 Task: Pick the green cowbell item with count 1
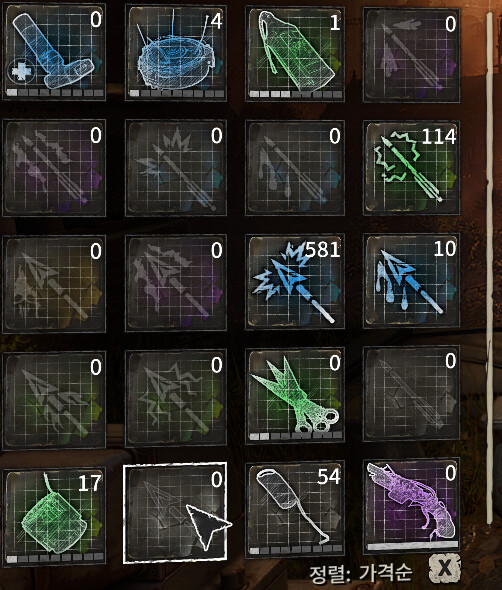coord(295,54)
